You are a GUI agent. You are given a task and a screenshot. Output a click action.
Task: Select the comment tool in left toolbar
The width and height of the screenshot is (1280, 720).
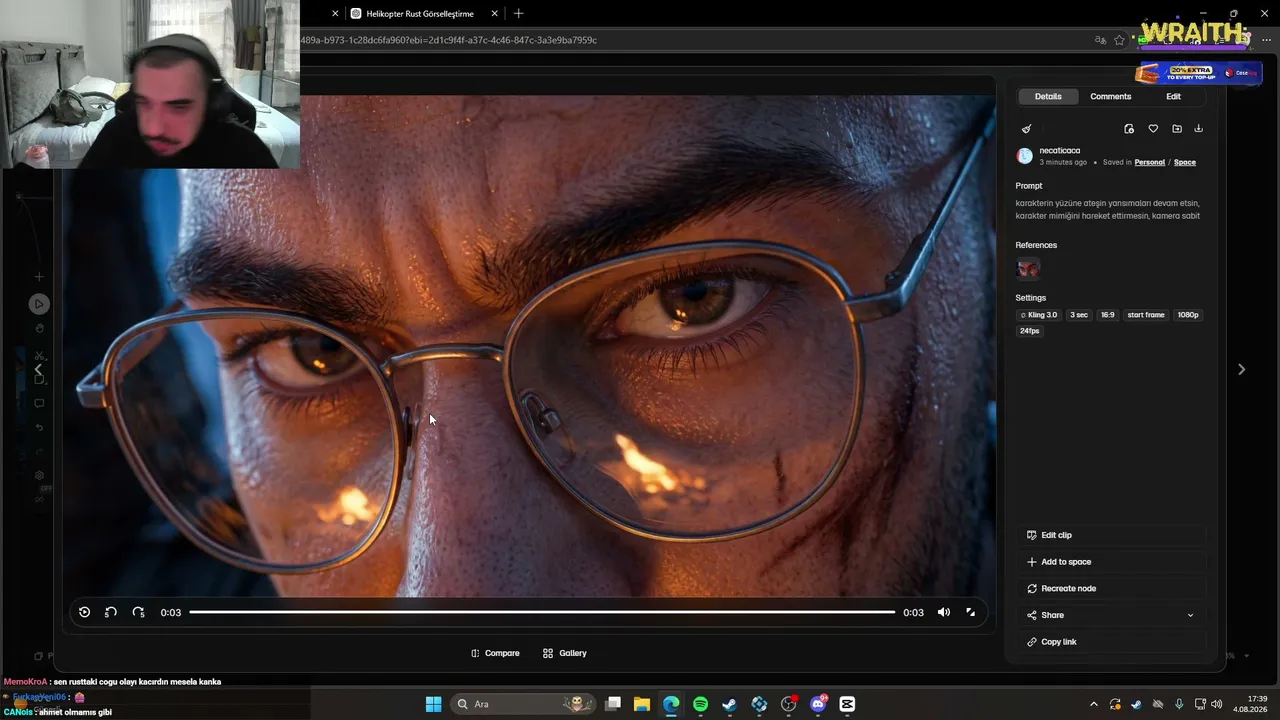(39, 404)
